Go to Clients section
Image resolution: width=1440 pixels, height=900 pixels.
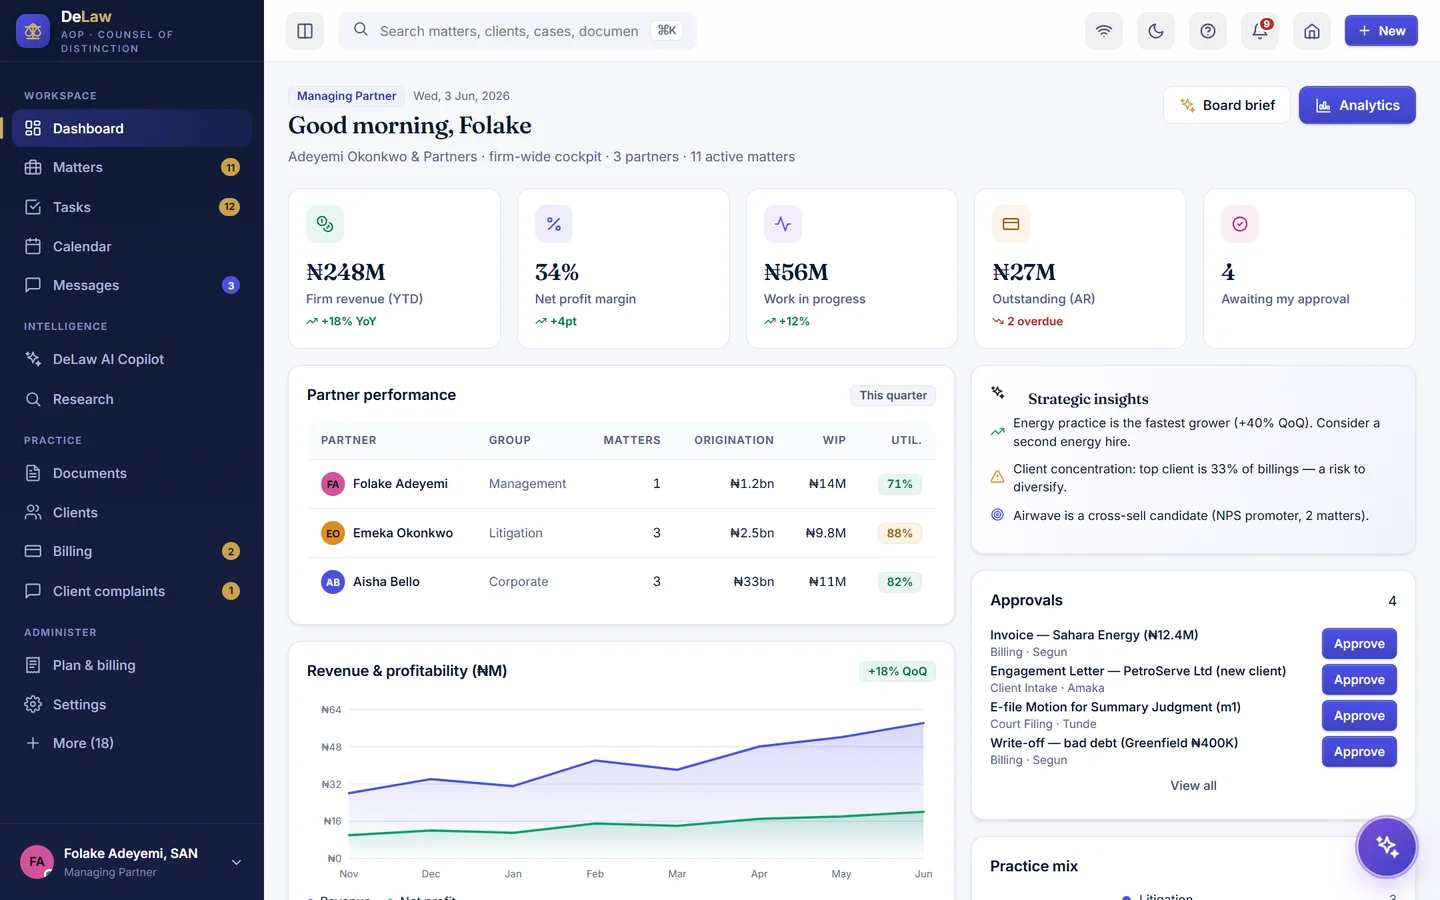132,512
